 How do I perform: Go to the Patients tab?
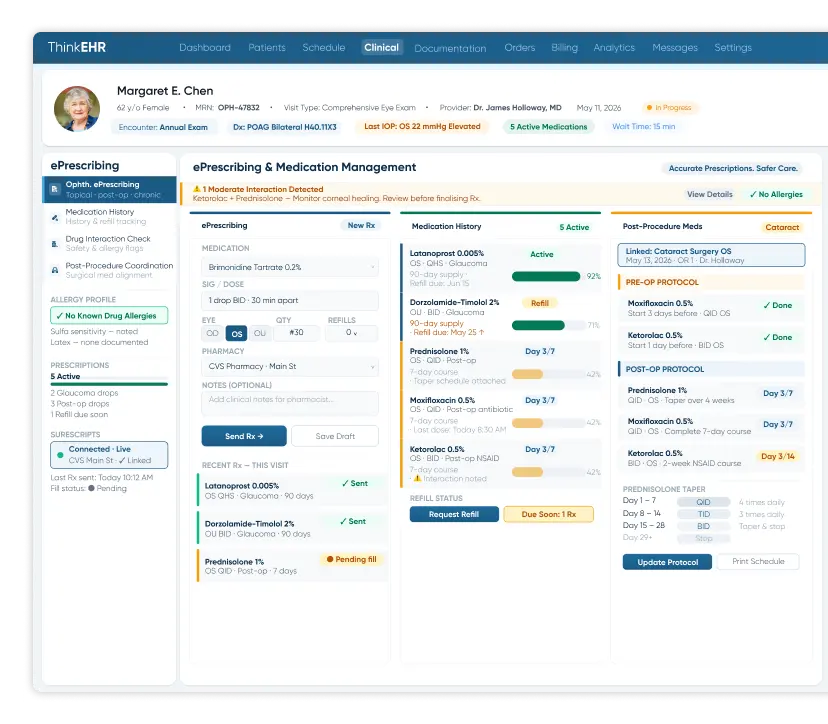coord(267,48)
